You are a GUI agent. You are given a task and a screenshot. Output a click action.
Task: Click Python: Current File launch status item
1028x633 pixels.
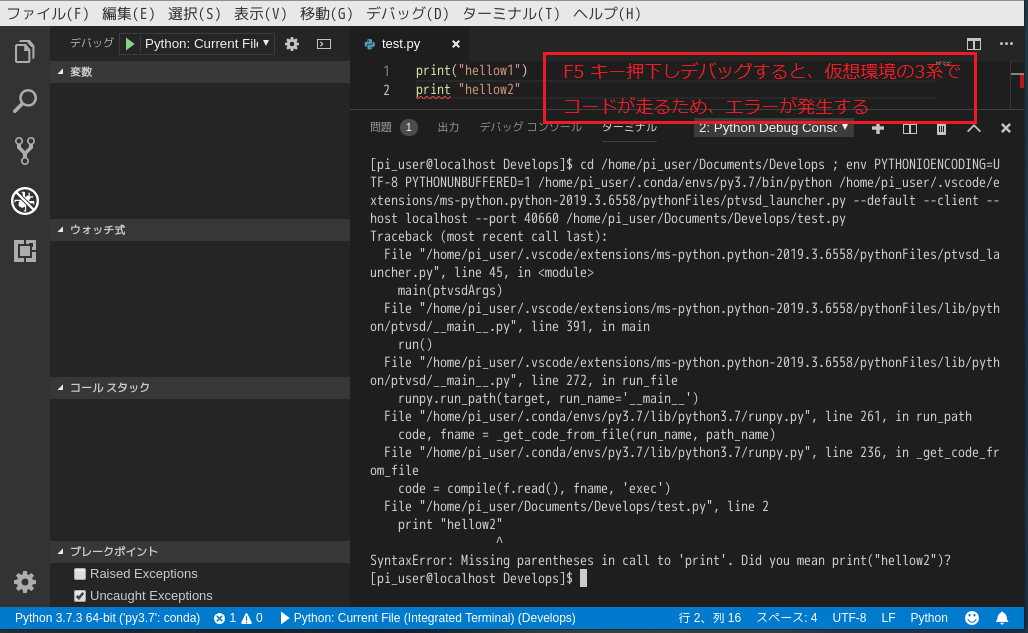click(x=427, y=618)
